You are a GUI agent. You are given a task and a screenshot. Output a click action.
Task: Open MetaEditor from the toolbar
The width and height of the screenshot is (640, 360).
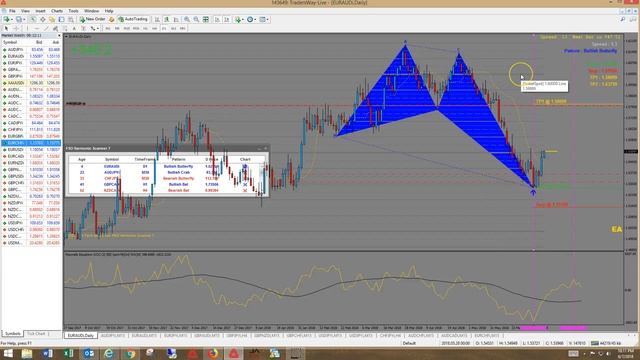111,19
